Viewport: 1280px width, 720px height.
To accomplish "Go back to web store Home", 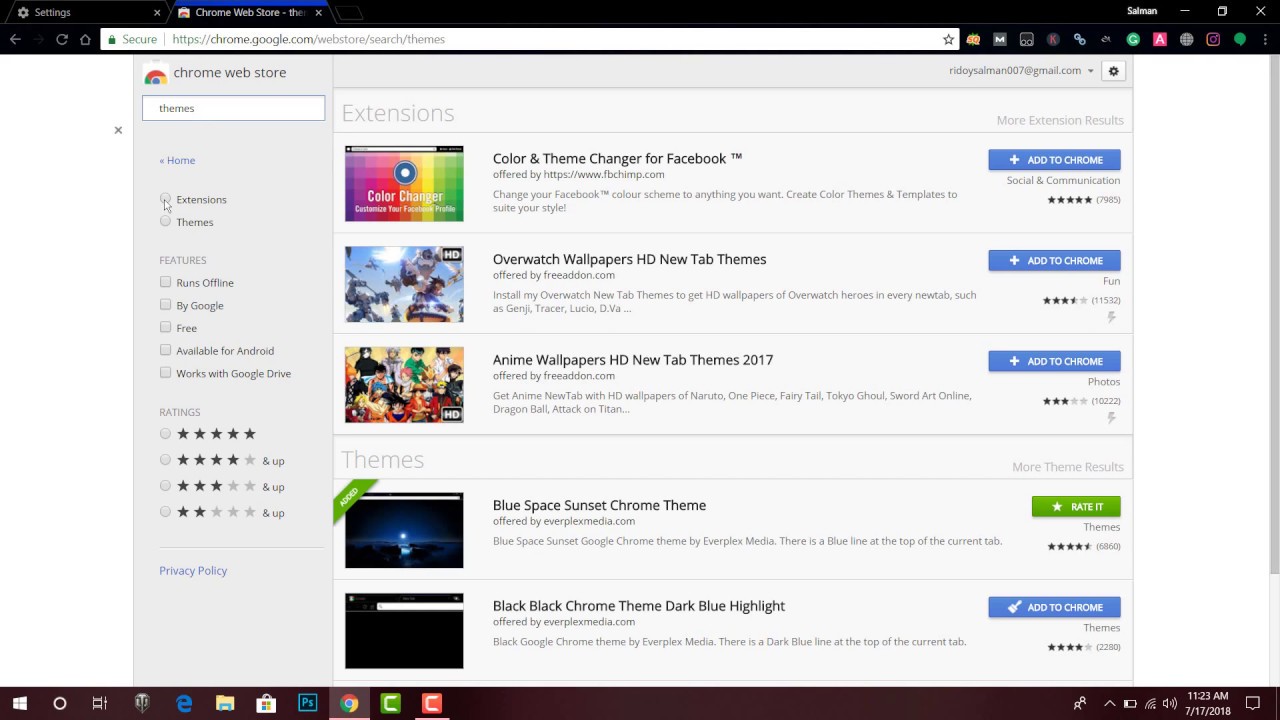I will [177, 160].
